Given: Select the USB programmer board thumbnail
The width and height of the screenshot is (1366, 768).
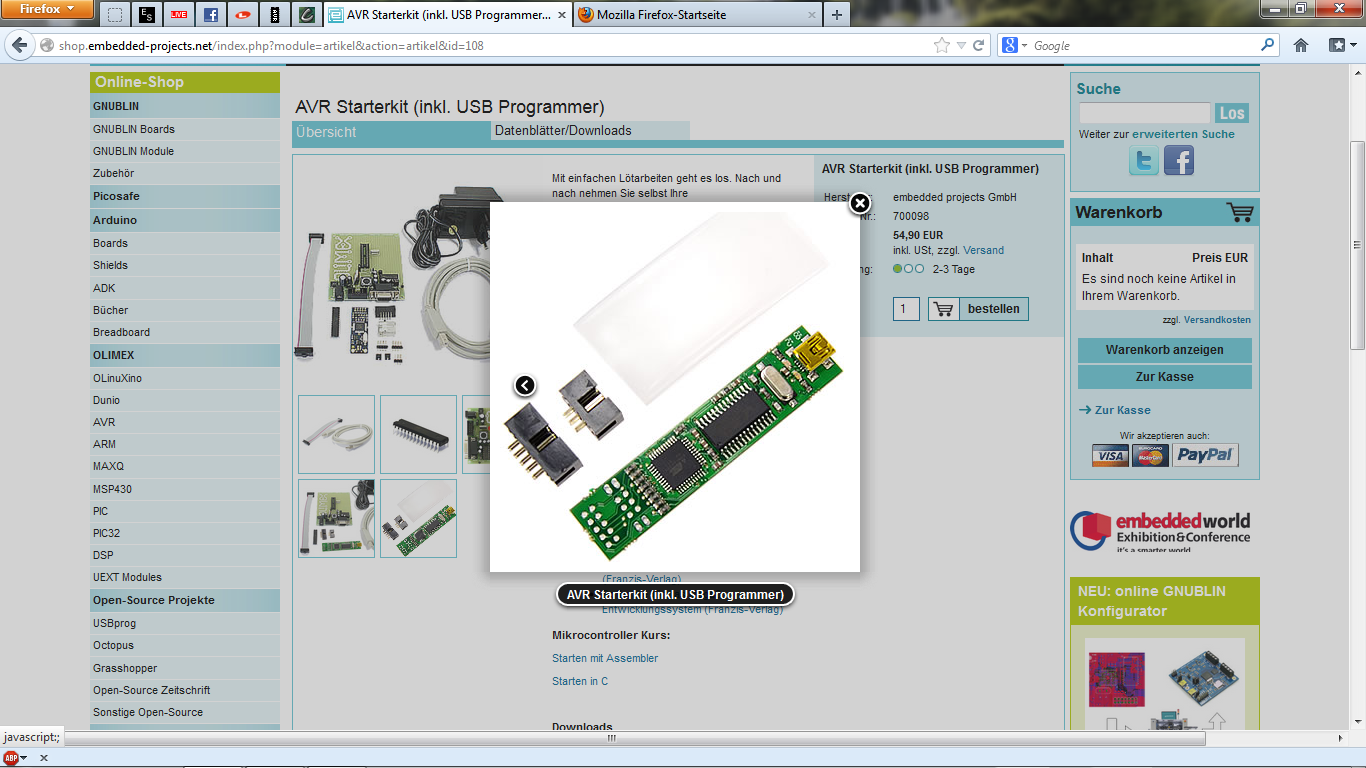Looking at the screenshot, I should 418,518.
